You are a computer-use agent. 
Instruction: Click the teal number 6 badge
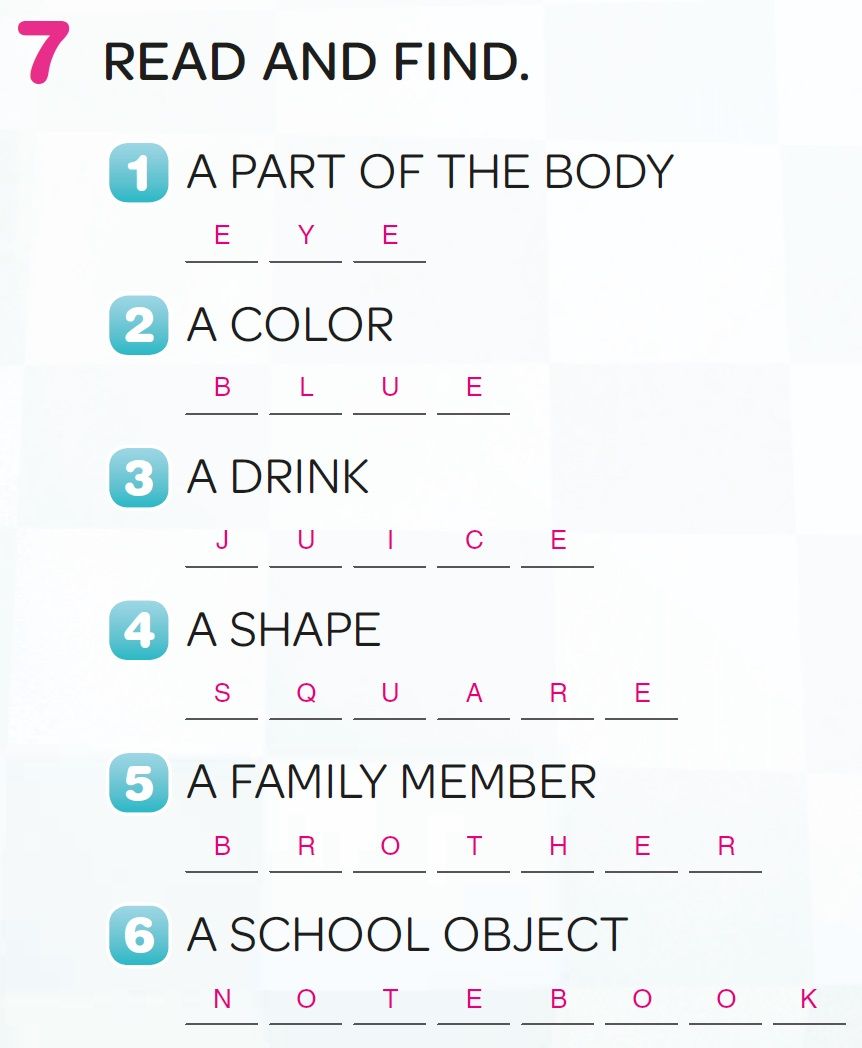point(138,935)
